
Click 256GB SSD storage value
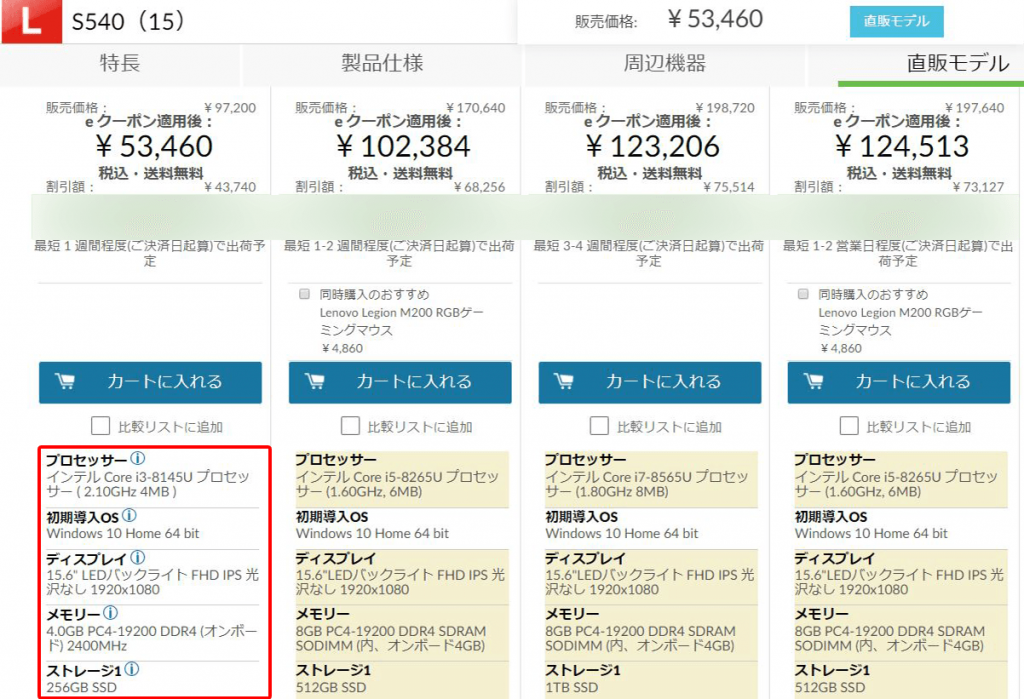82,687
